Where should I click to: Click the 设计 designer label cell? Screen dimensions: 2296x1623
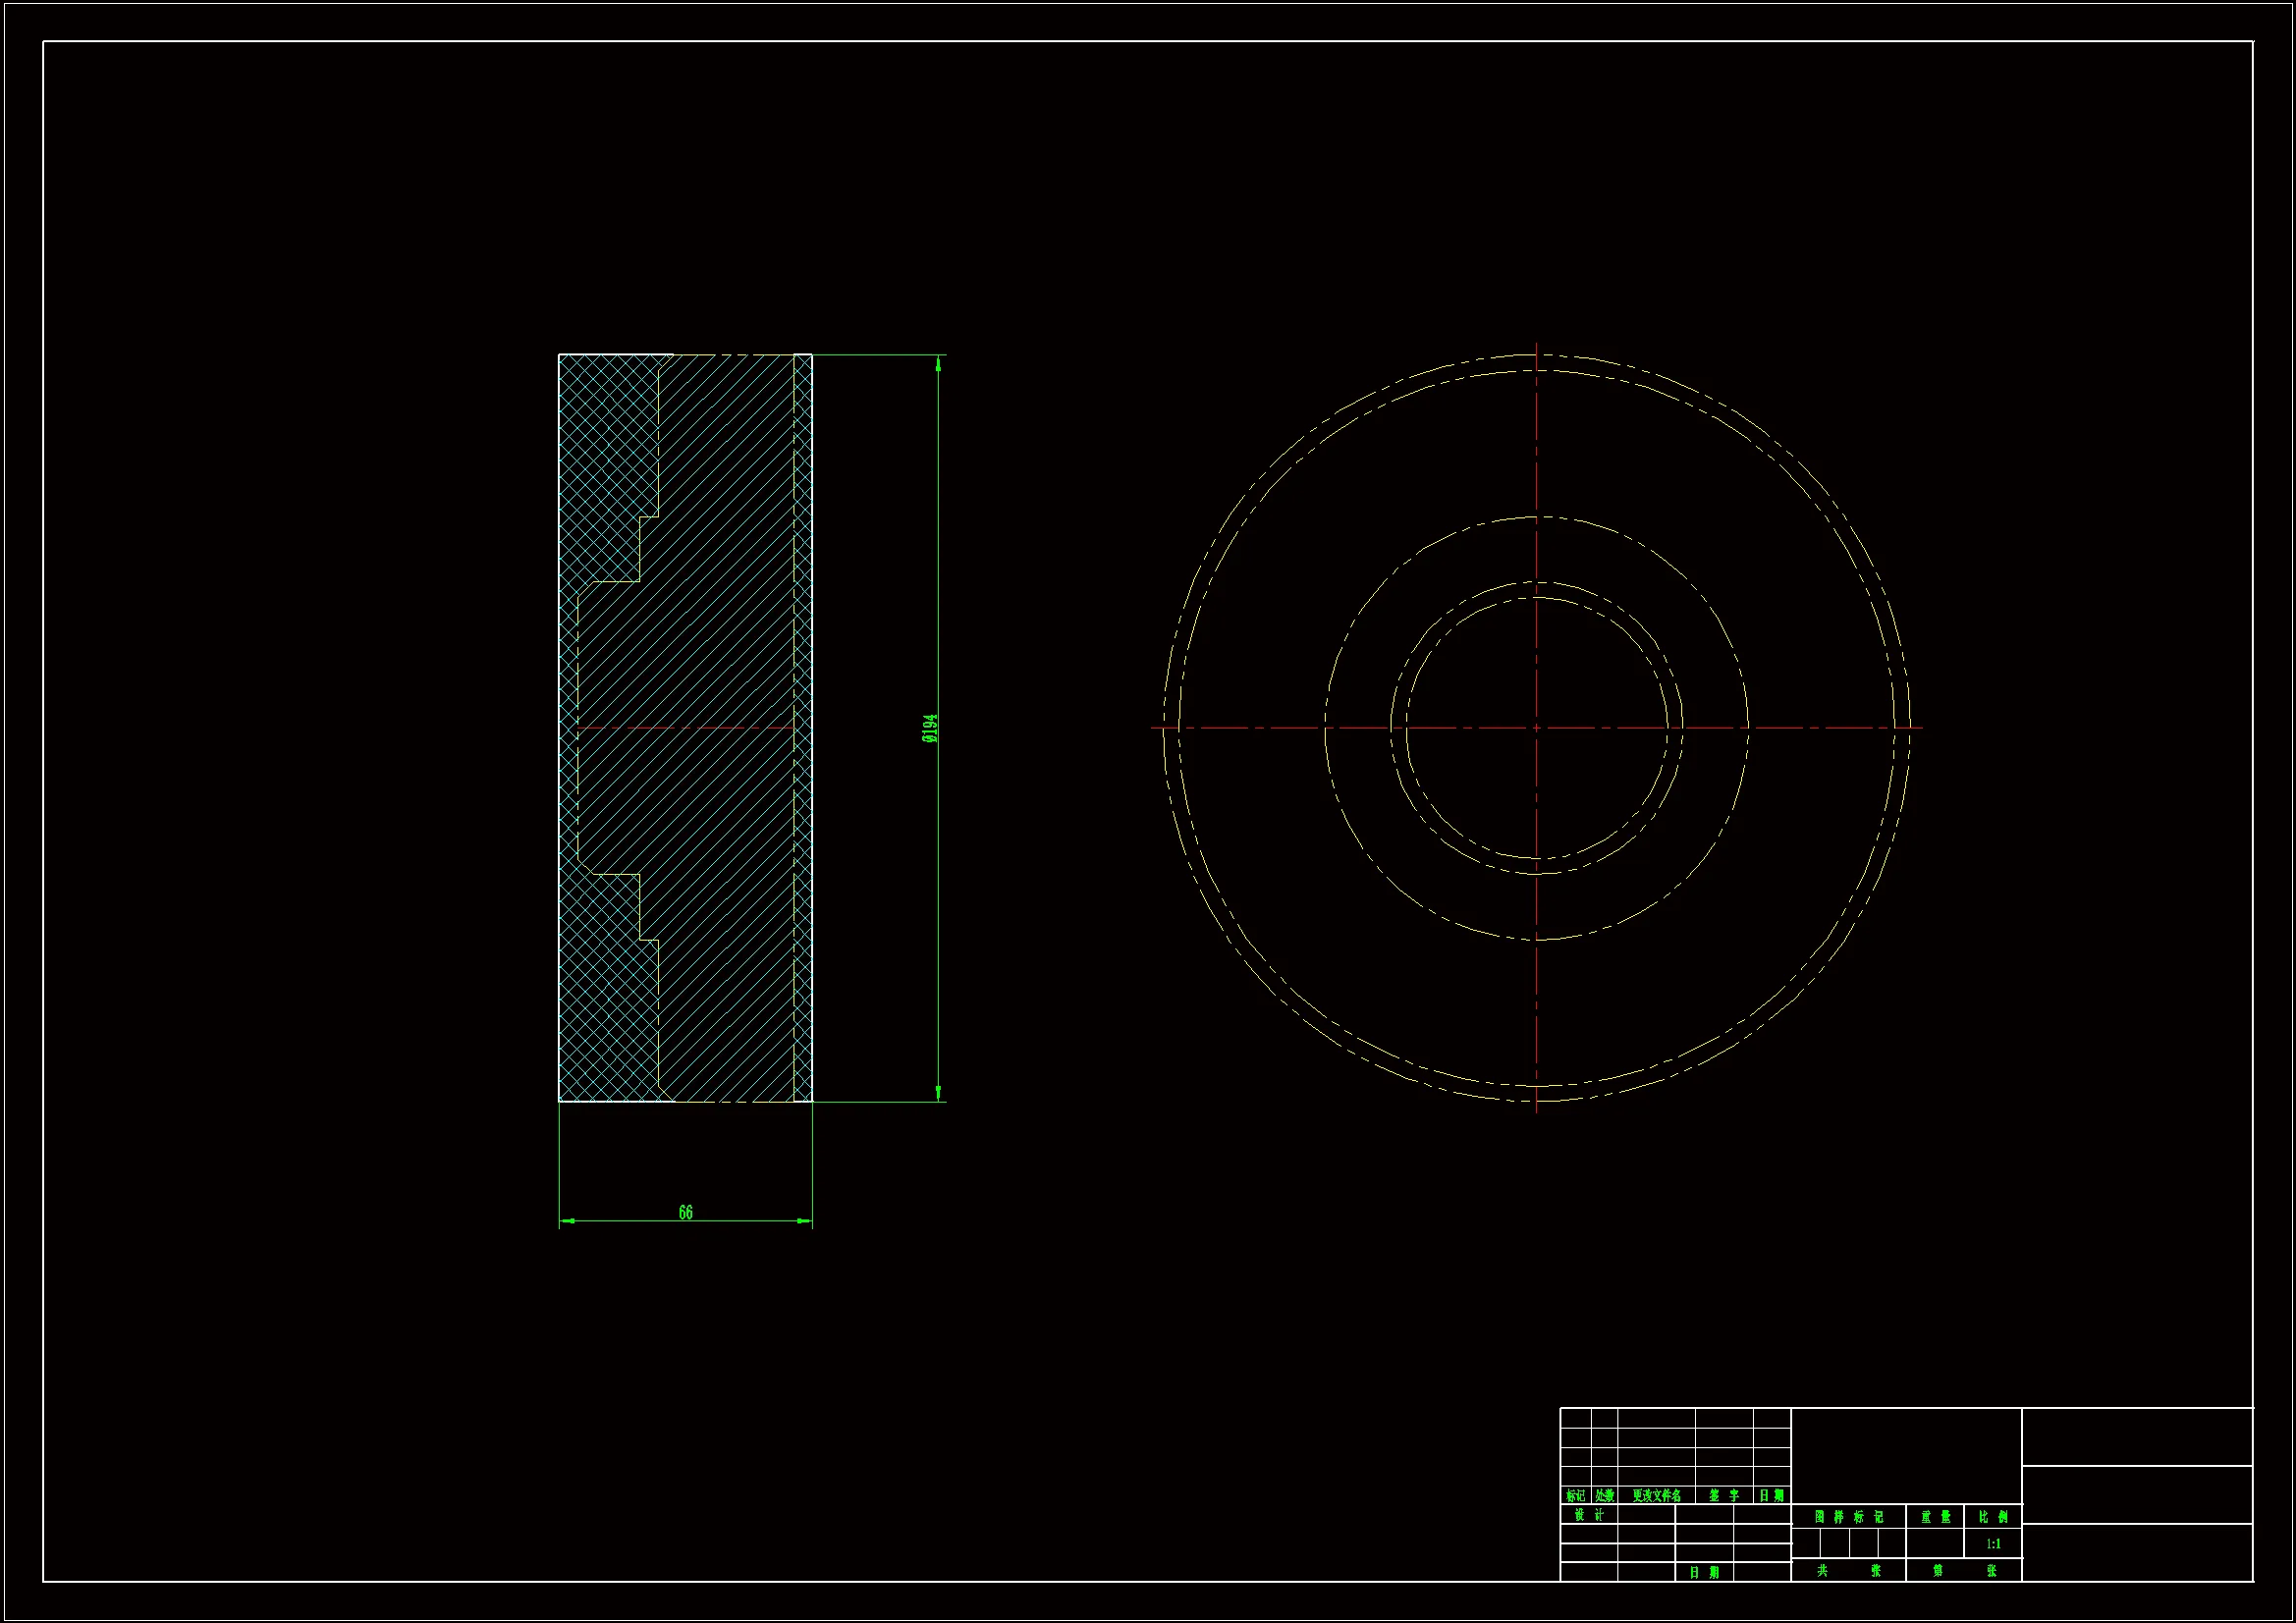click(1588, 1515)
